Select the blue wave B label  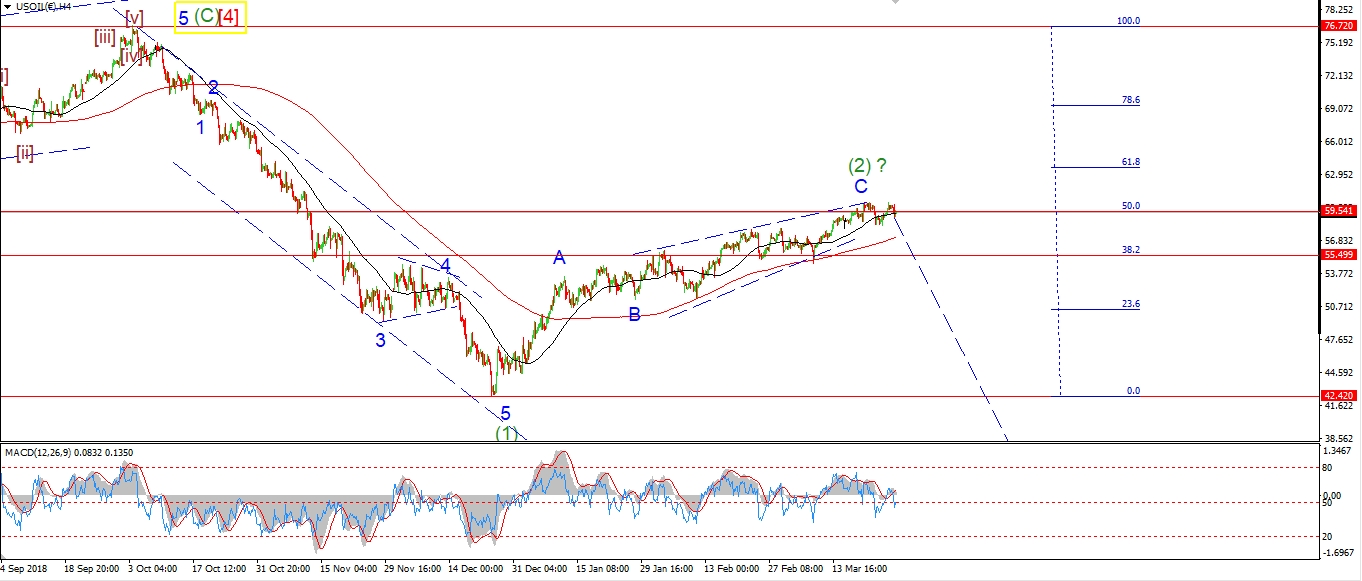(x=634, y=315)
